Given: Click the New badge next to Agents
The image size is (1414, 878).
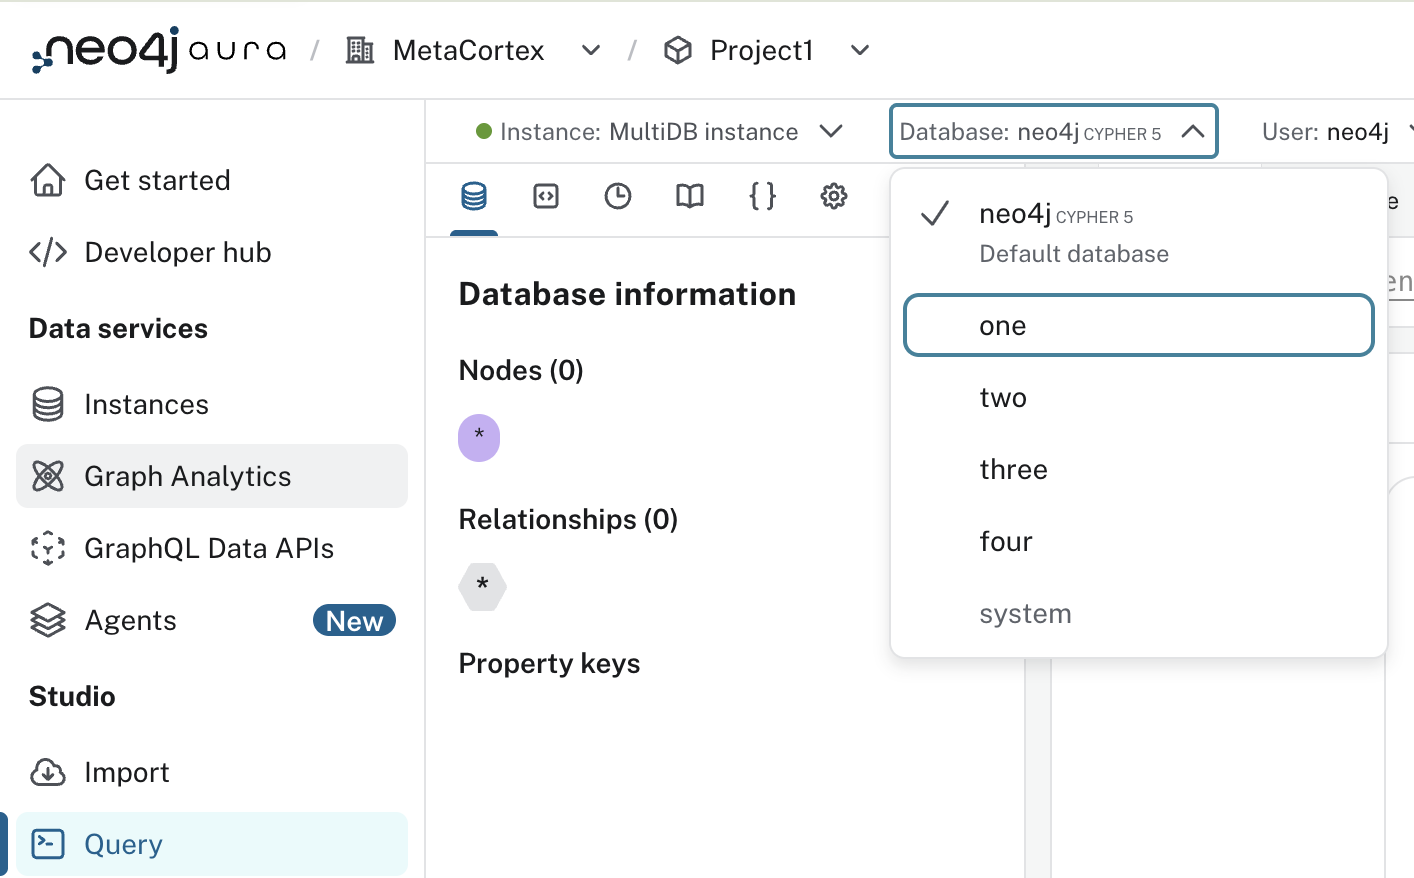Looking at the screenshot, I should click(x=354, y=620).
